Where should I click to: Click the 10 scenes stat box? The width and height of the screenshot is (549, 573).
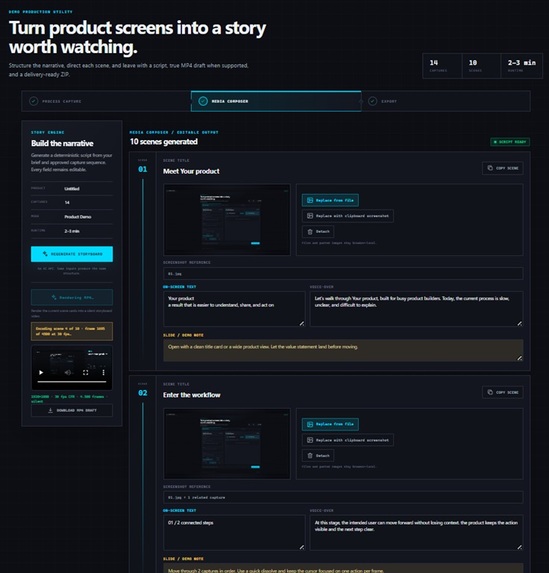click(481, 66)
